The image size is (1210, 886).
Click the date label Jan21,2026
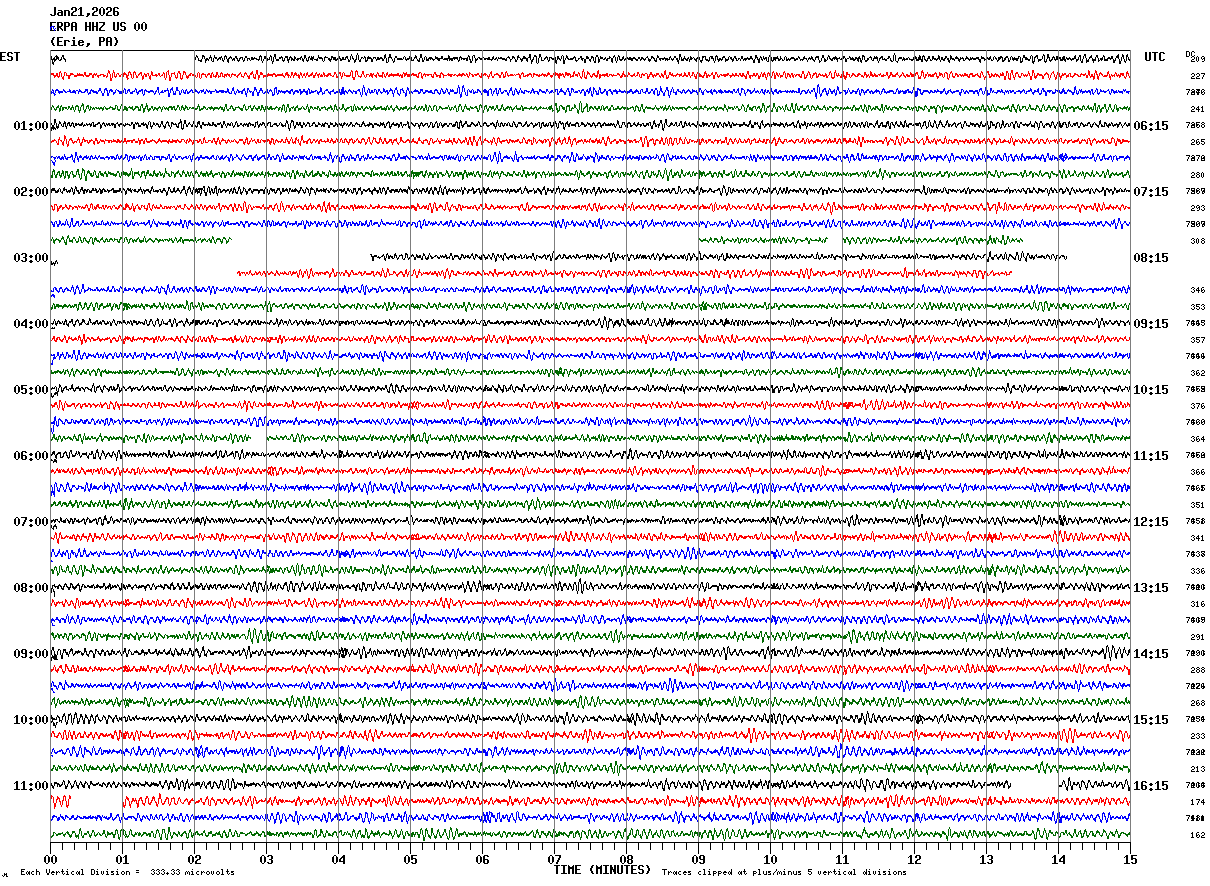pyautogui.click(x=84, y=12)
